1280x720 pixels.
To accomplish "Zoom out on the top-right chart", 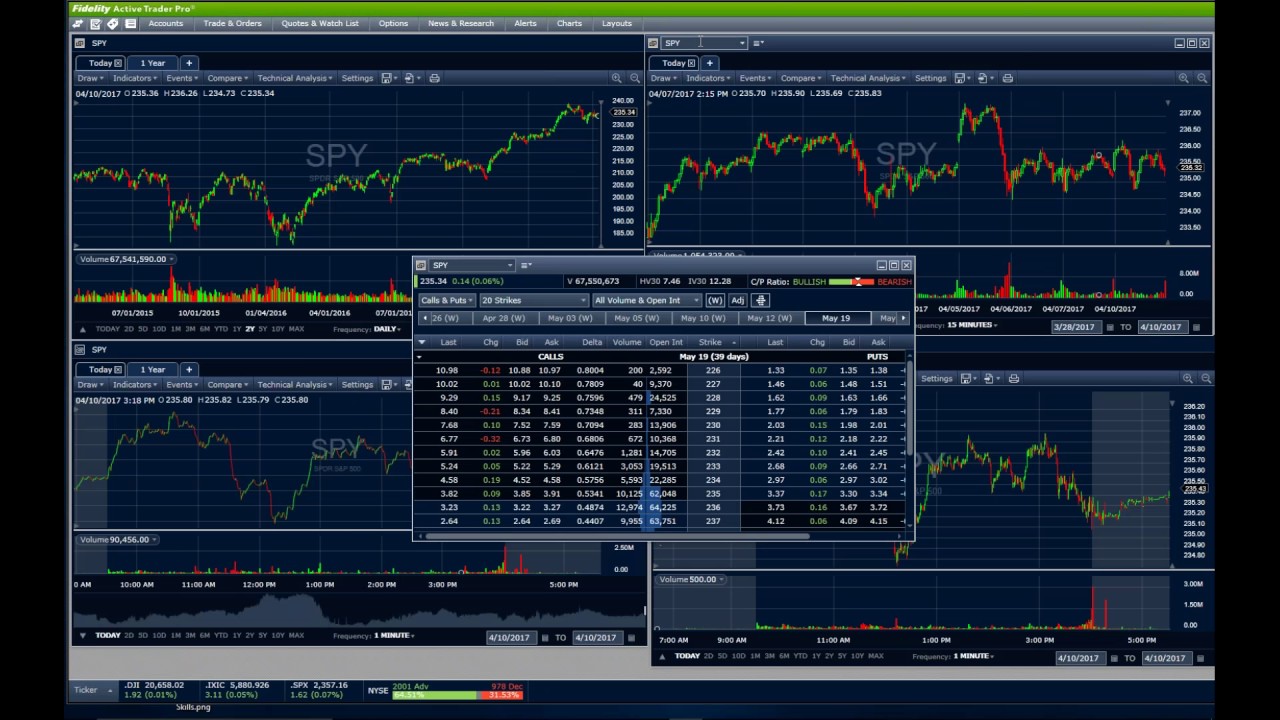I will [x=1202, y=78].
